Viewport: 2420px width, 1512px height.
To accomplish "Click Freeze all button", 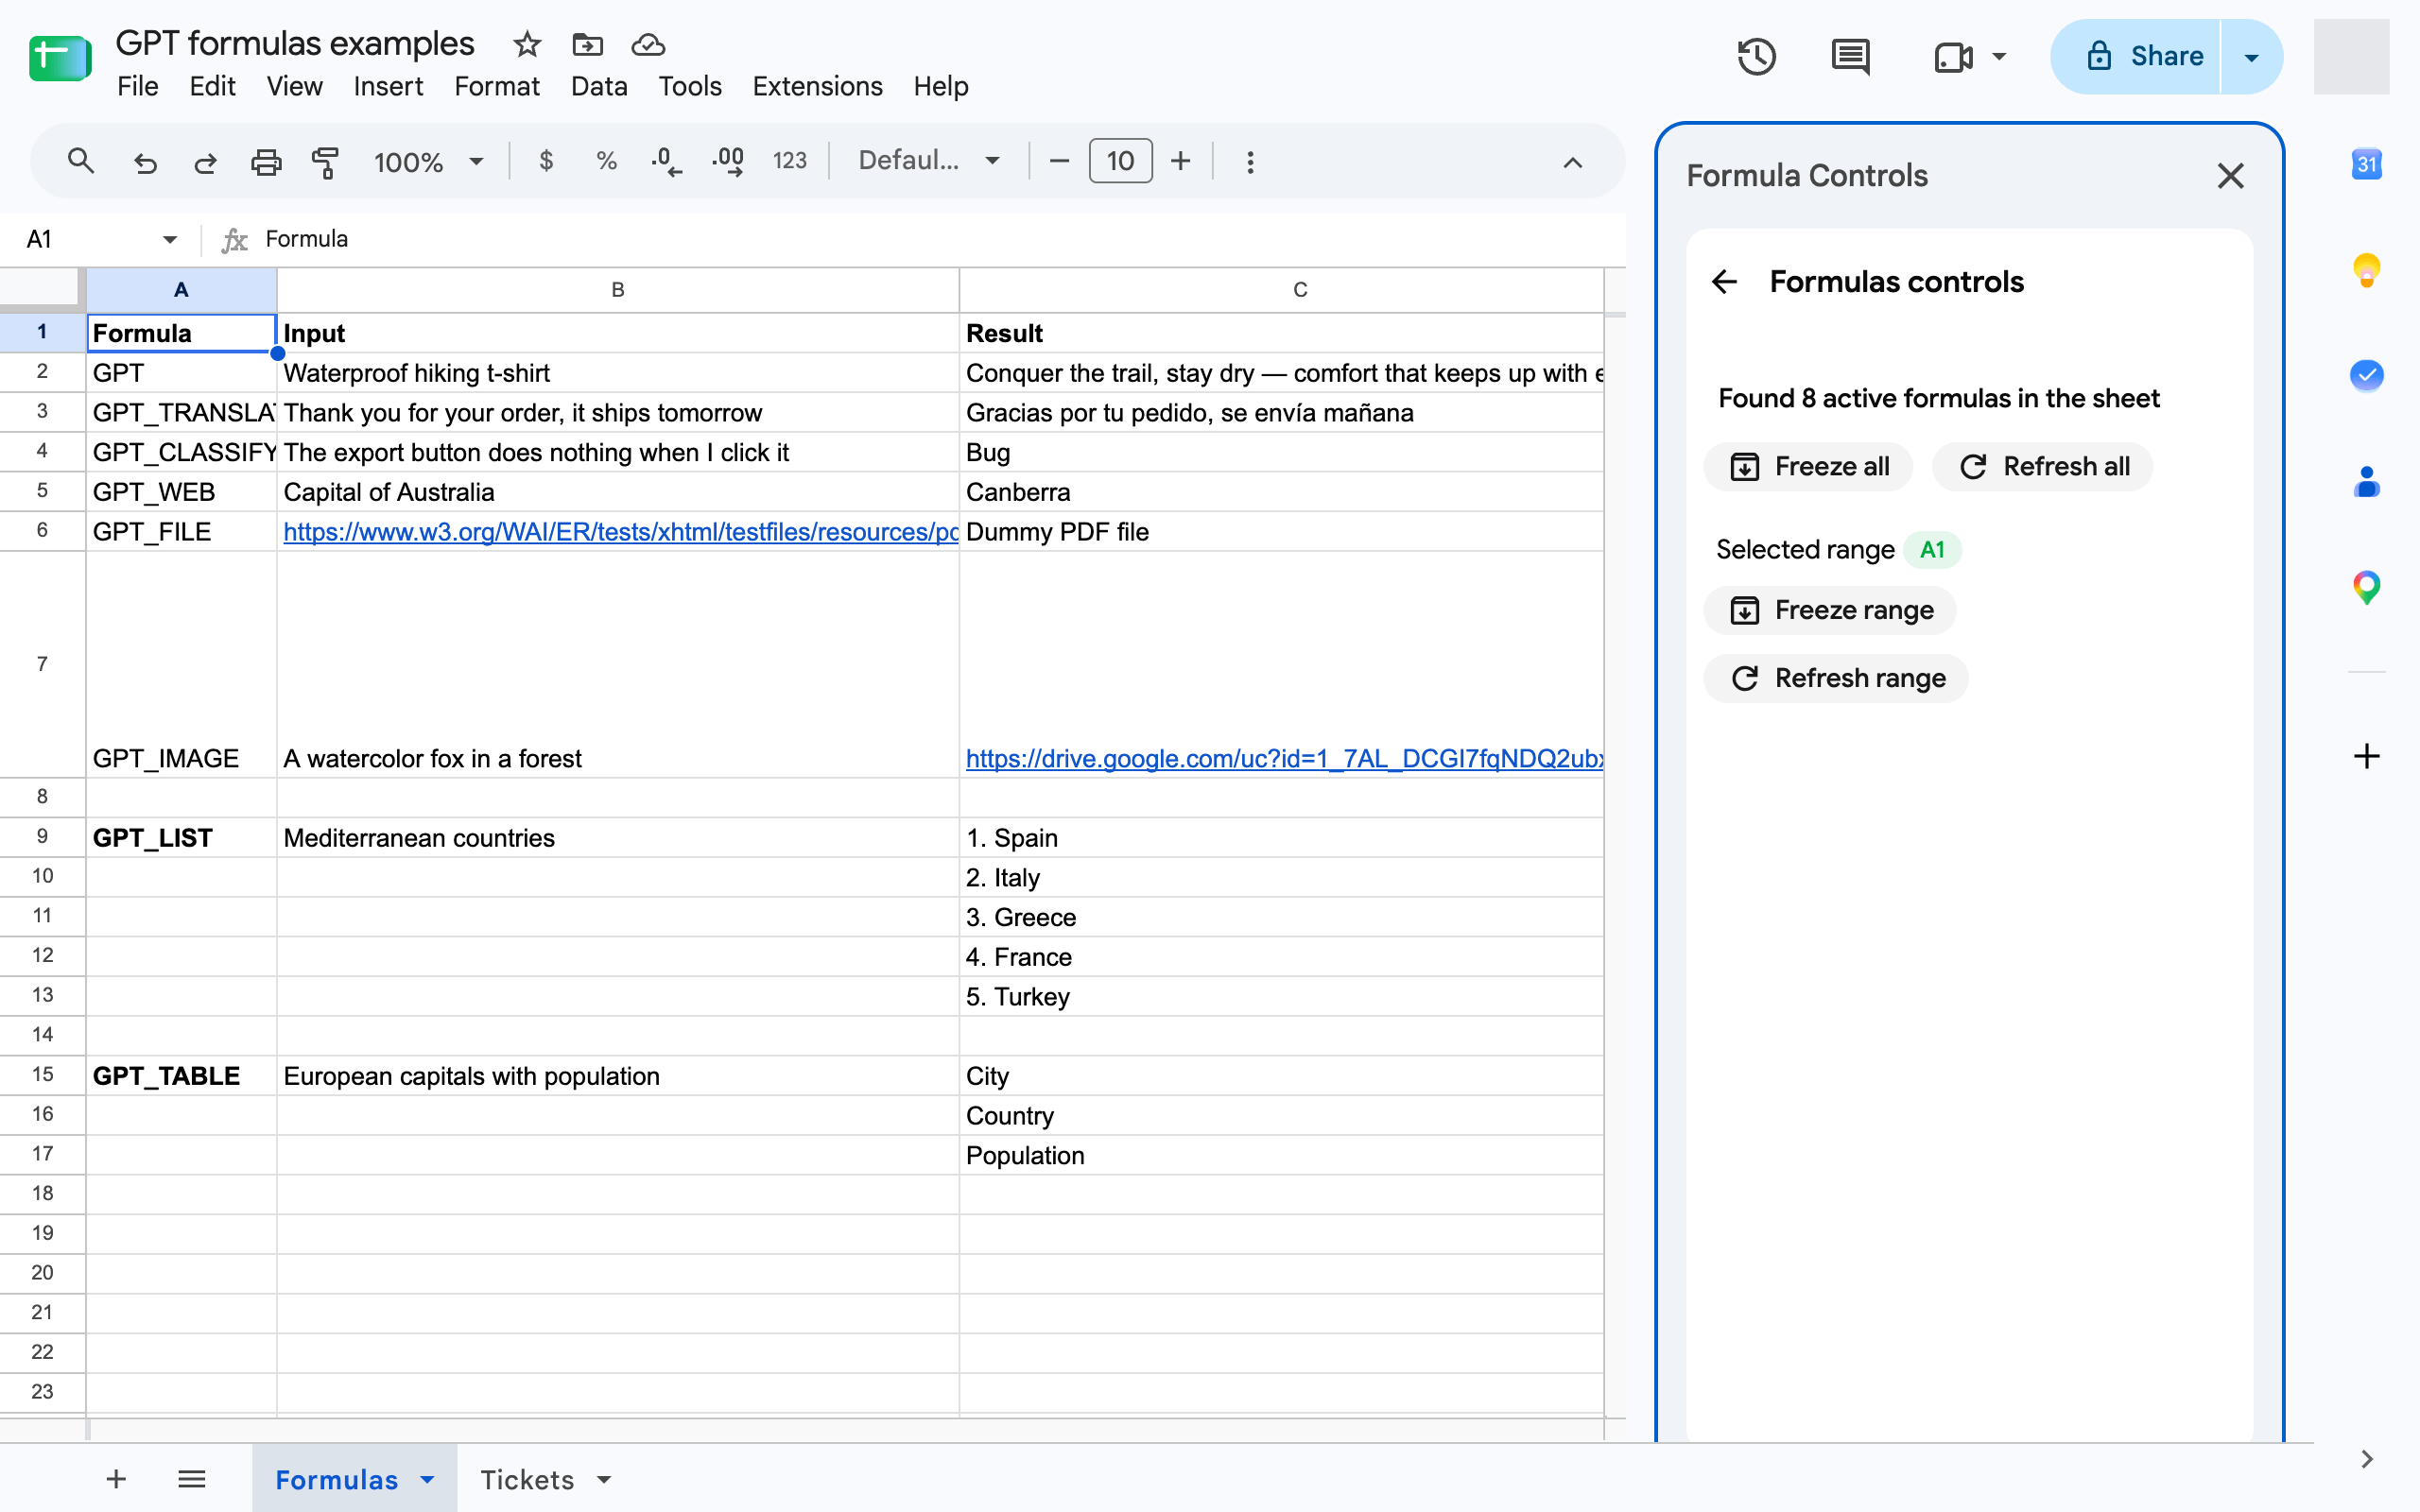I will pos(1808,467).
